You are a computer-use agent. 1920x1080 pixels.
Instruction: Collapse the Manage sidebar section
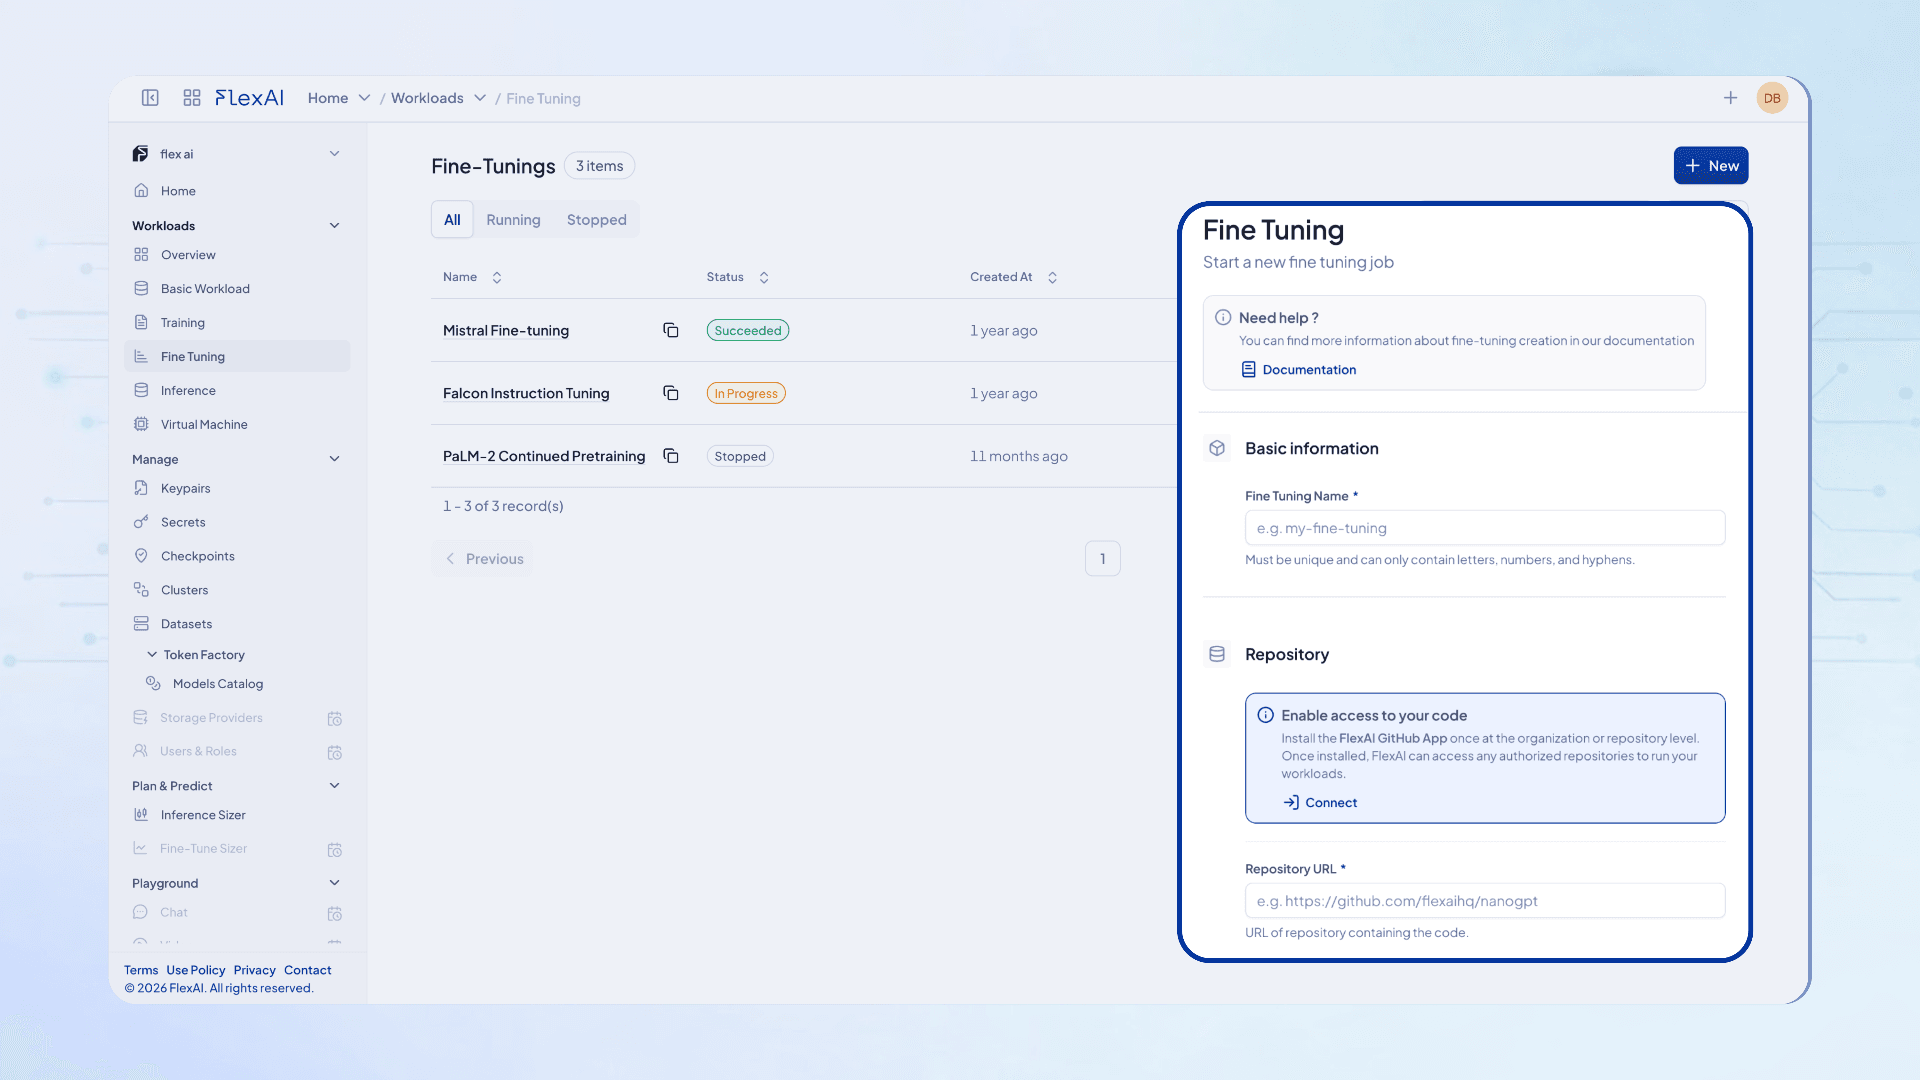point(335,460)
